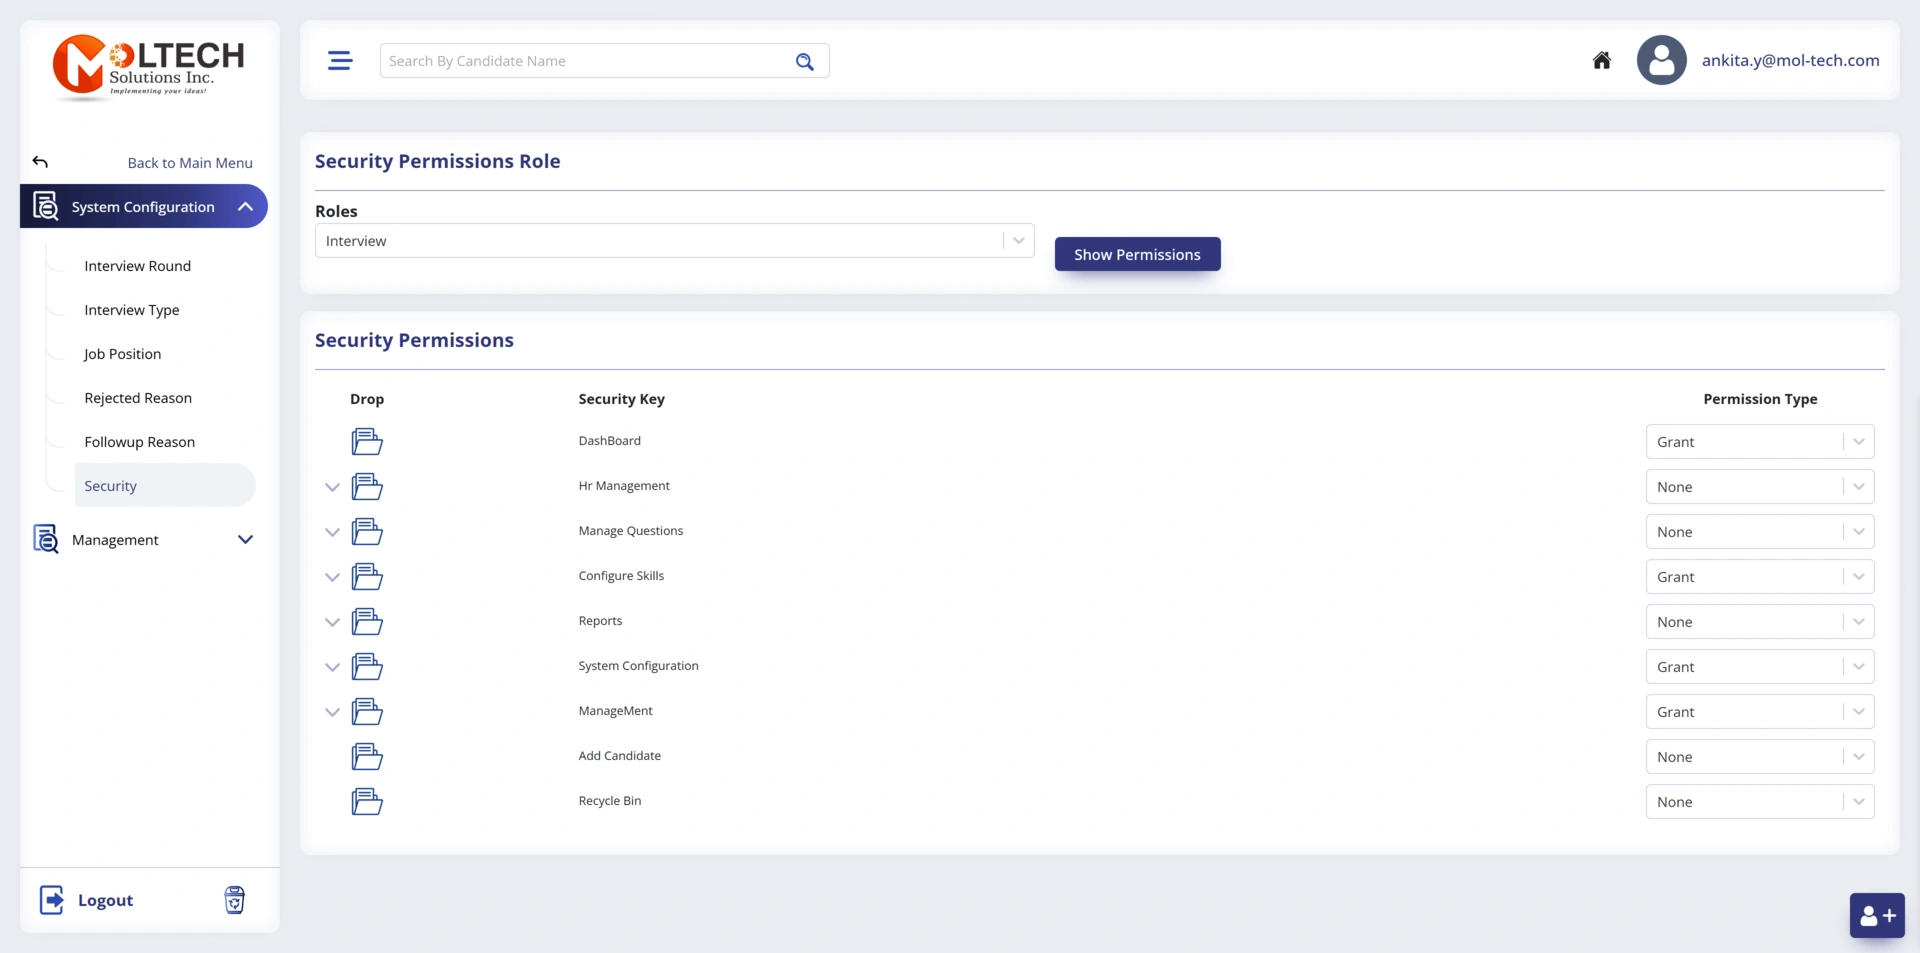Screen dimensions: 1920x953
Task: Expand the Manage Questions row
Action: tap(332, 532)
